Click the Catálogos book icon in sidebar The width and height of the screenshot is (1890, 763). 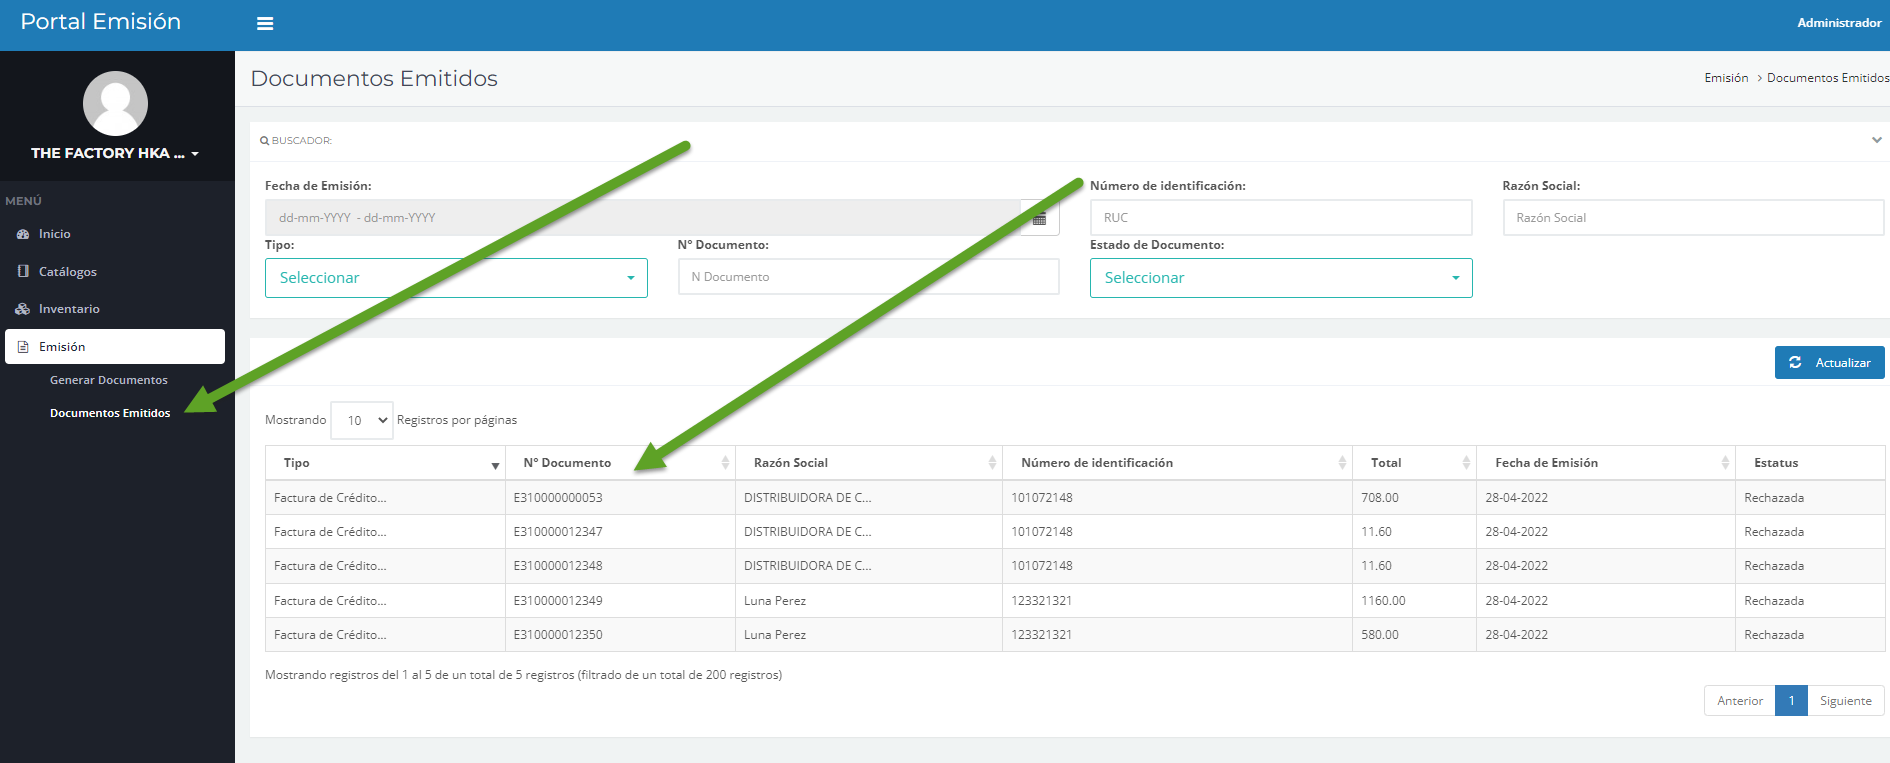tap(23, 271)
